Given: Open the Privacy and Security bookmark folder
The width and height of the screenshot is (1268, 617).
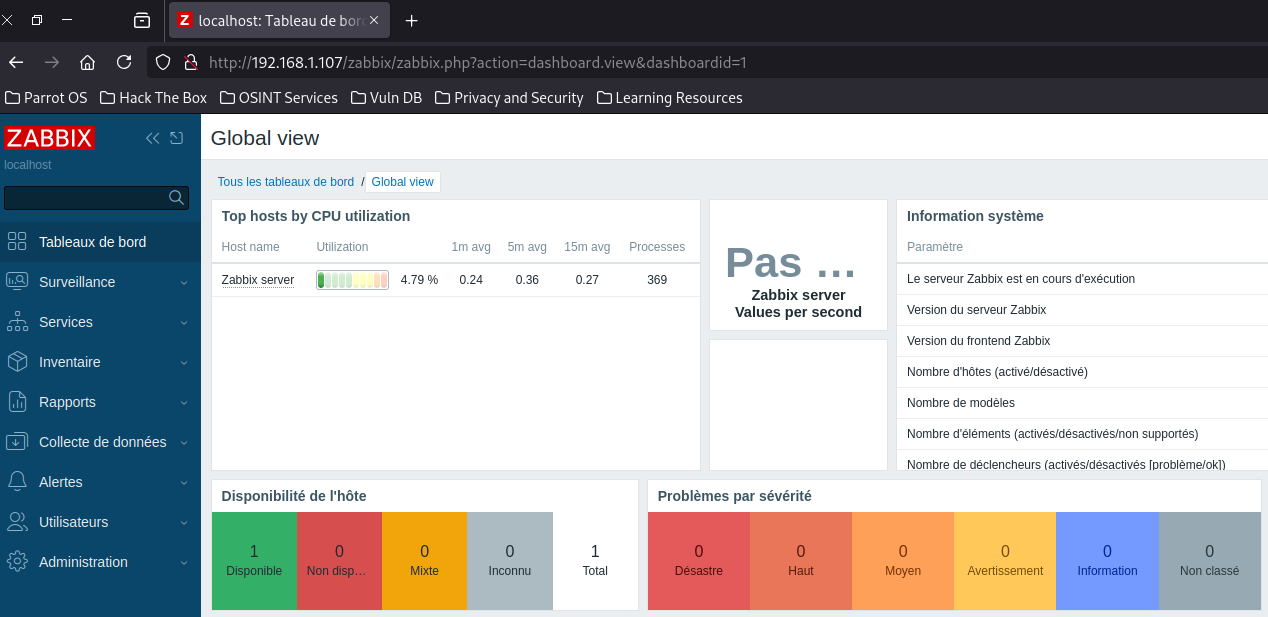Looking at the screenshot, I should (x=509, y=97).
